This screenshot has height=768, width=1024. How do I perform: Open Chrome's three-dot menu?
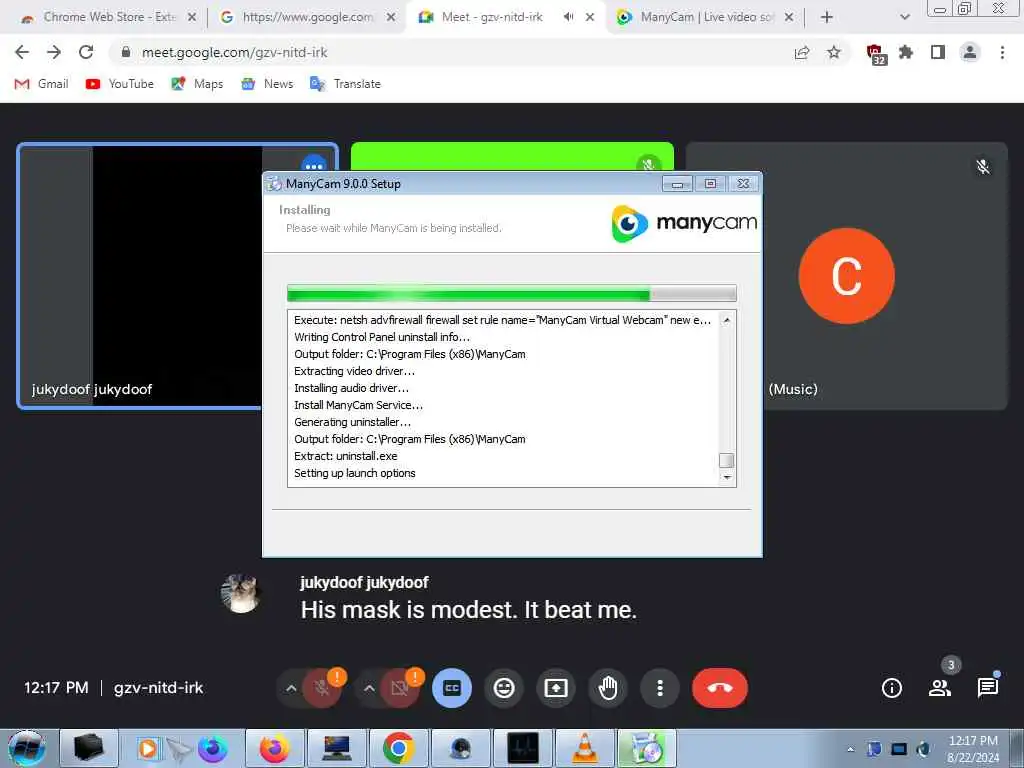coord(1002,52)
